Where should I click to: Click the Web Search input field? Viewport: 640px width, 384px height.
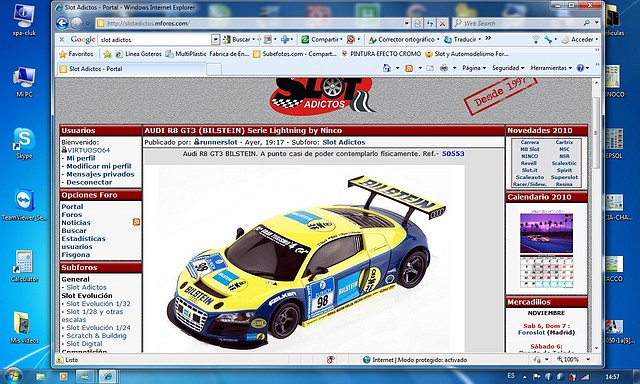click(x=521, y=23)
